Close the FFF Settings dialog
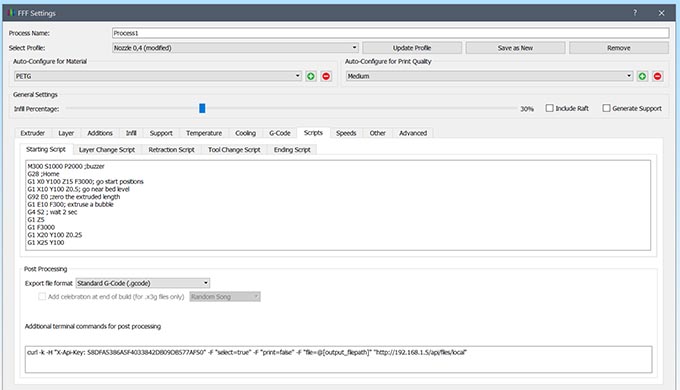This screenshot has height=390, width=680. pyautogui.click(x=661, y=13)
